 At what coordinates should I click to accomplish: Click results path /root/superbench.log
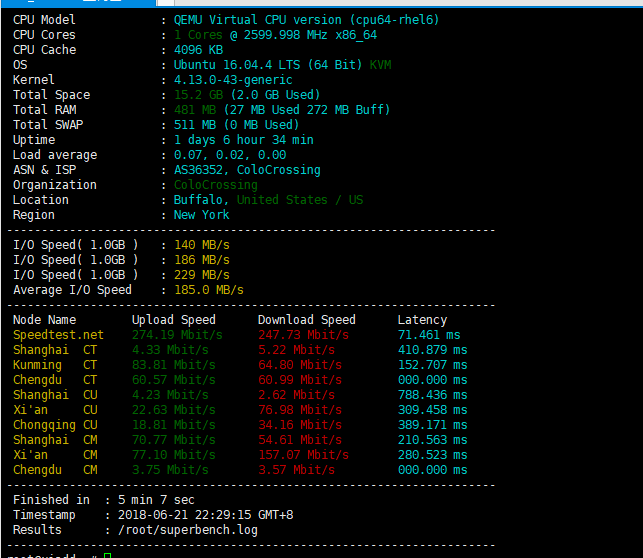click(188, 530)
